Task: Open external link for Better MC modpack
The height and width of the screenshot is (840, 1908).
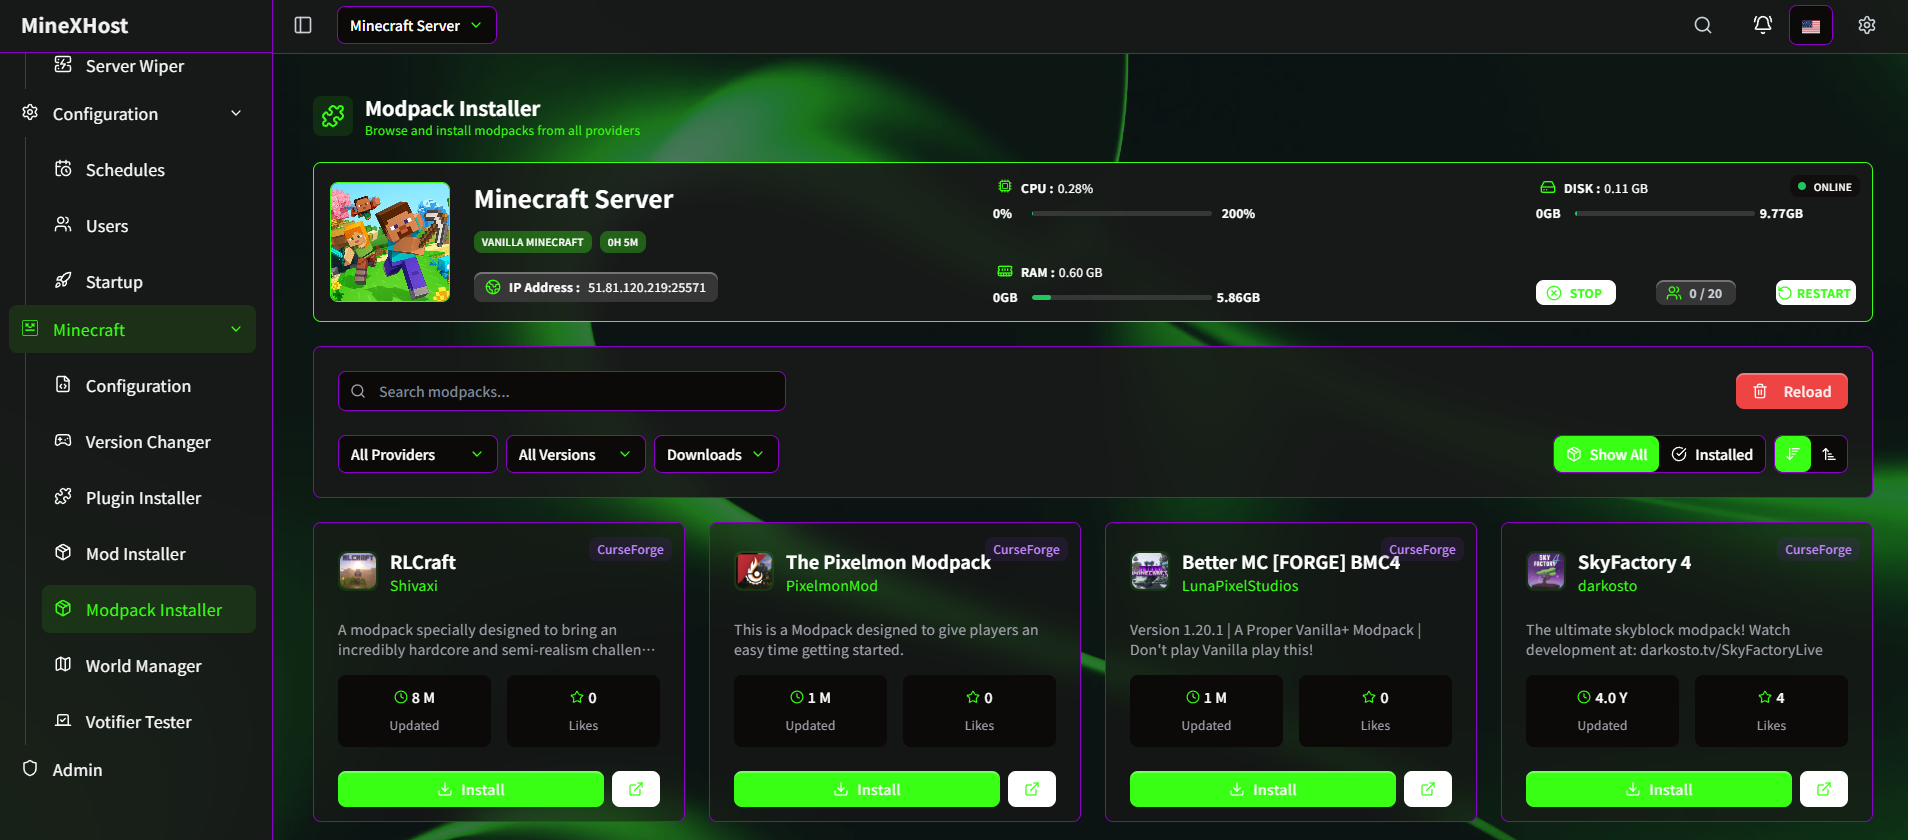Action: tap(1428, 789)
